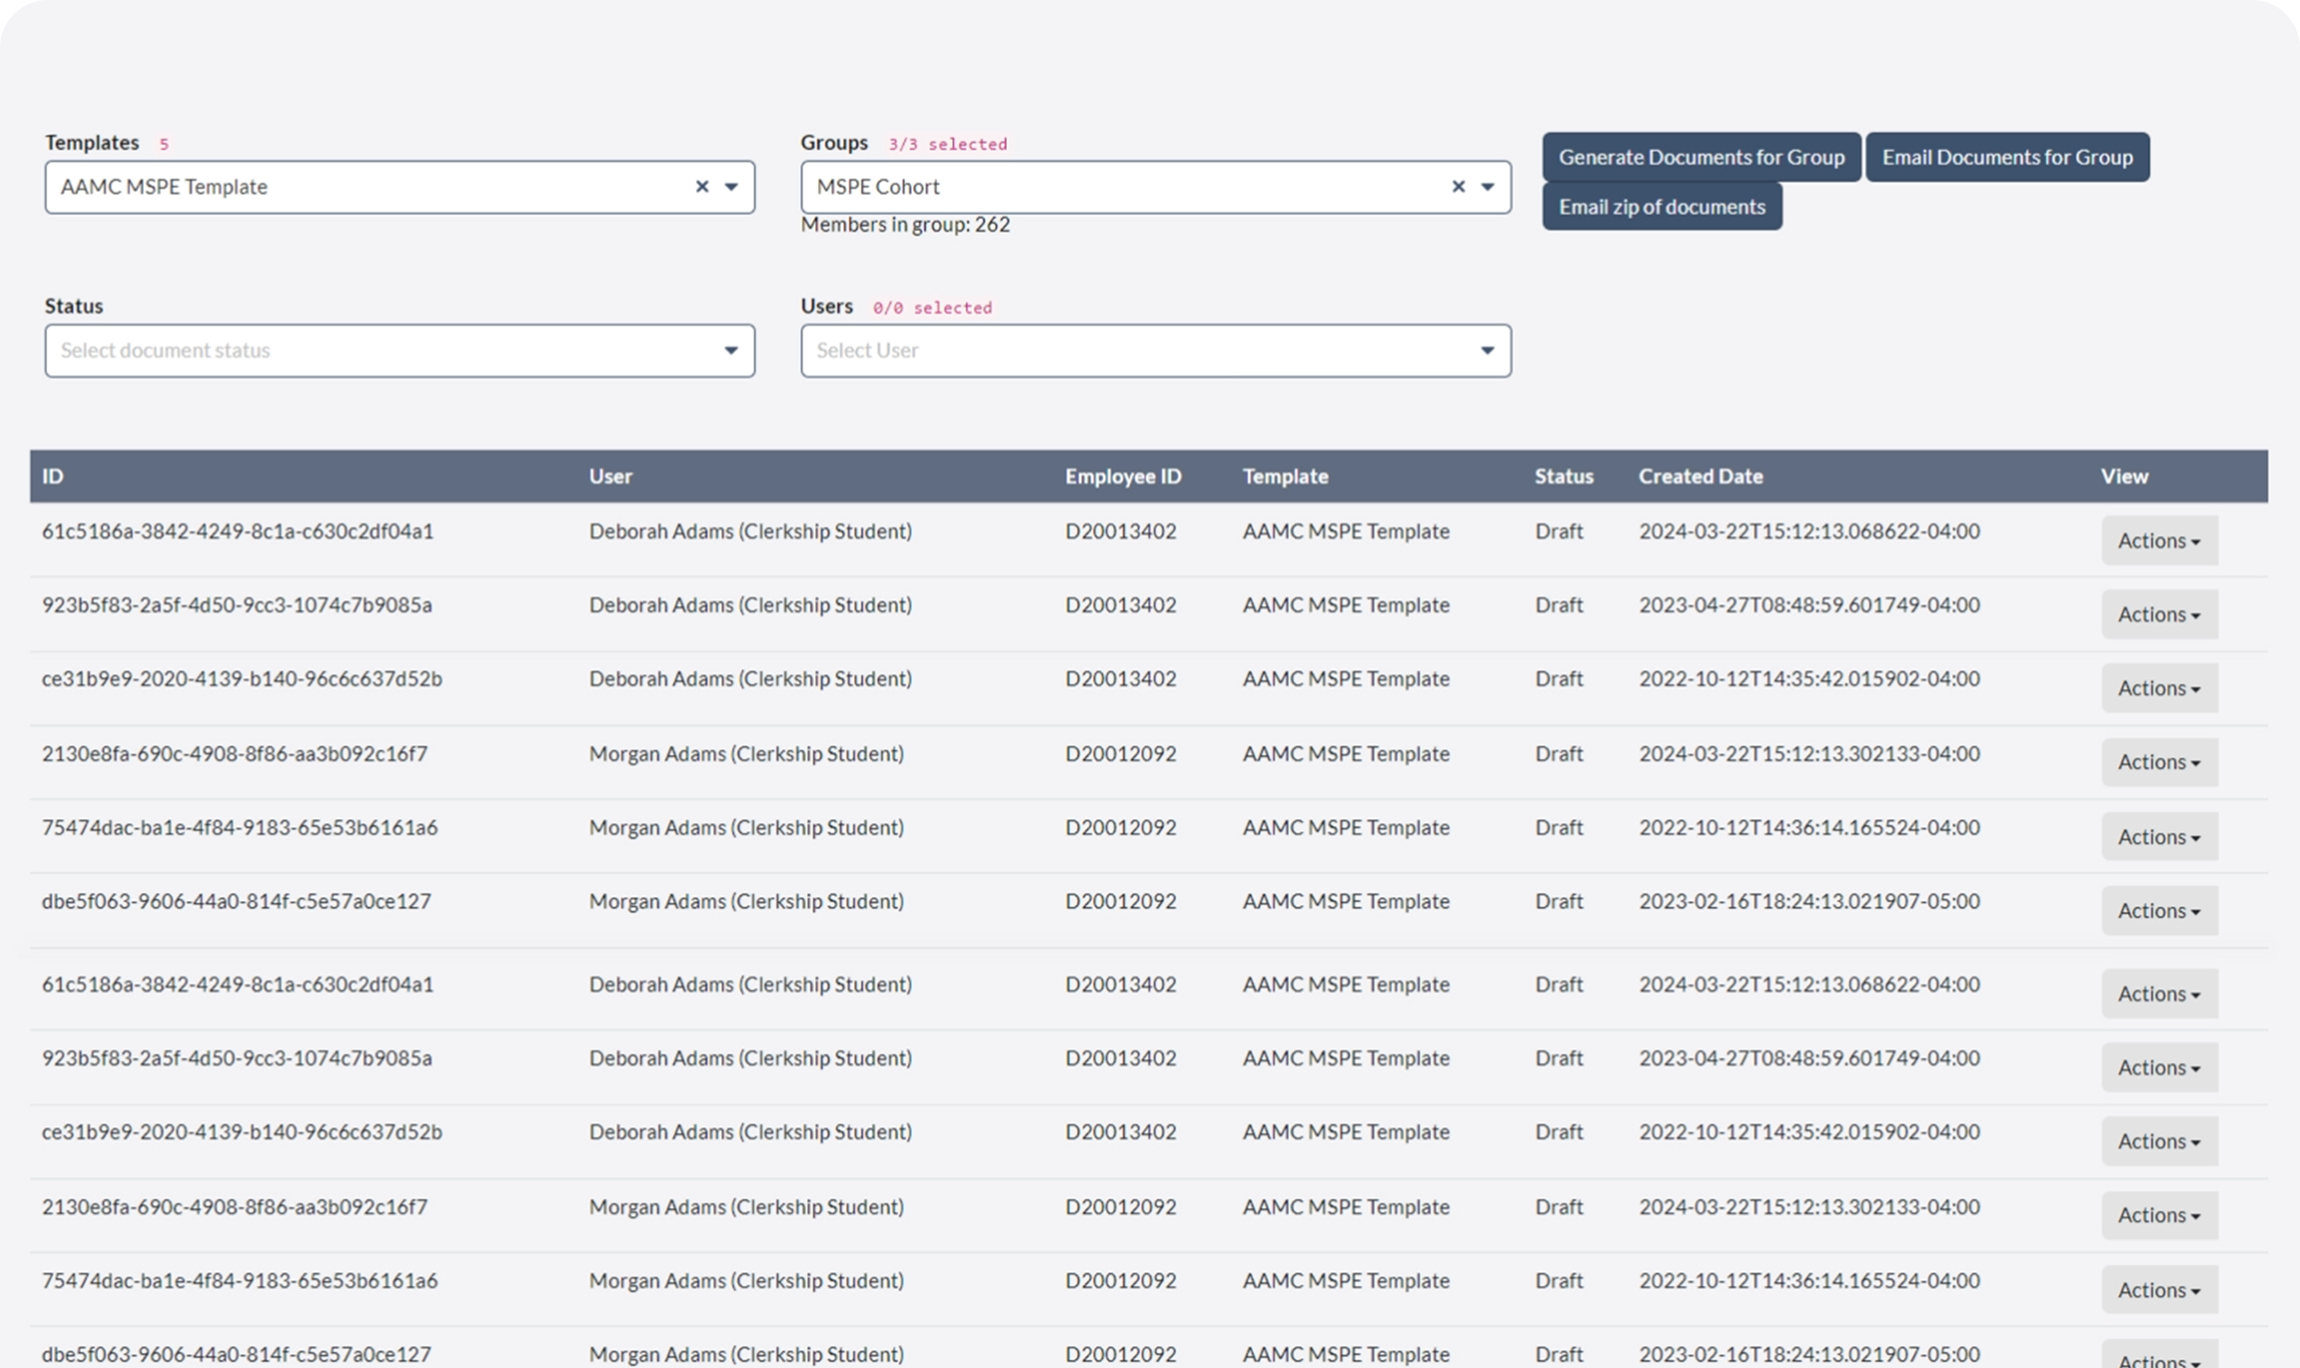Clear the MSPE Cohort group selection

(1458, 187)
